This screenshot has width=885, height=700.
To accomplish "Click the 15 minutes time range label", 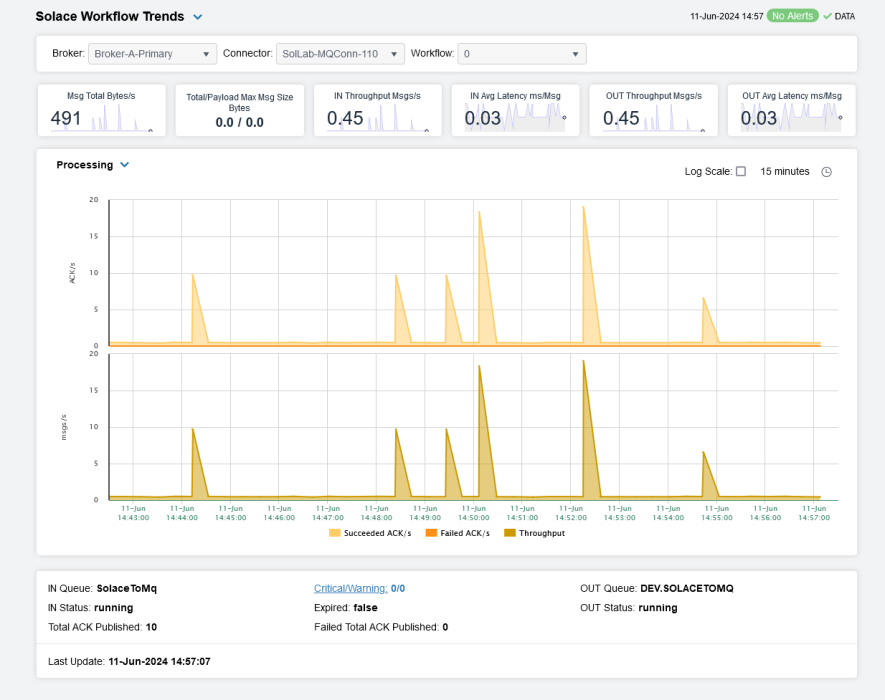I will [785, 172].
